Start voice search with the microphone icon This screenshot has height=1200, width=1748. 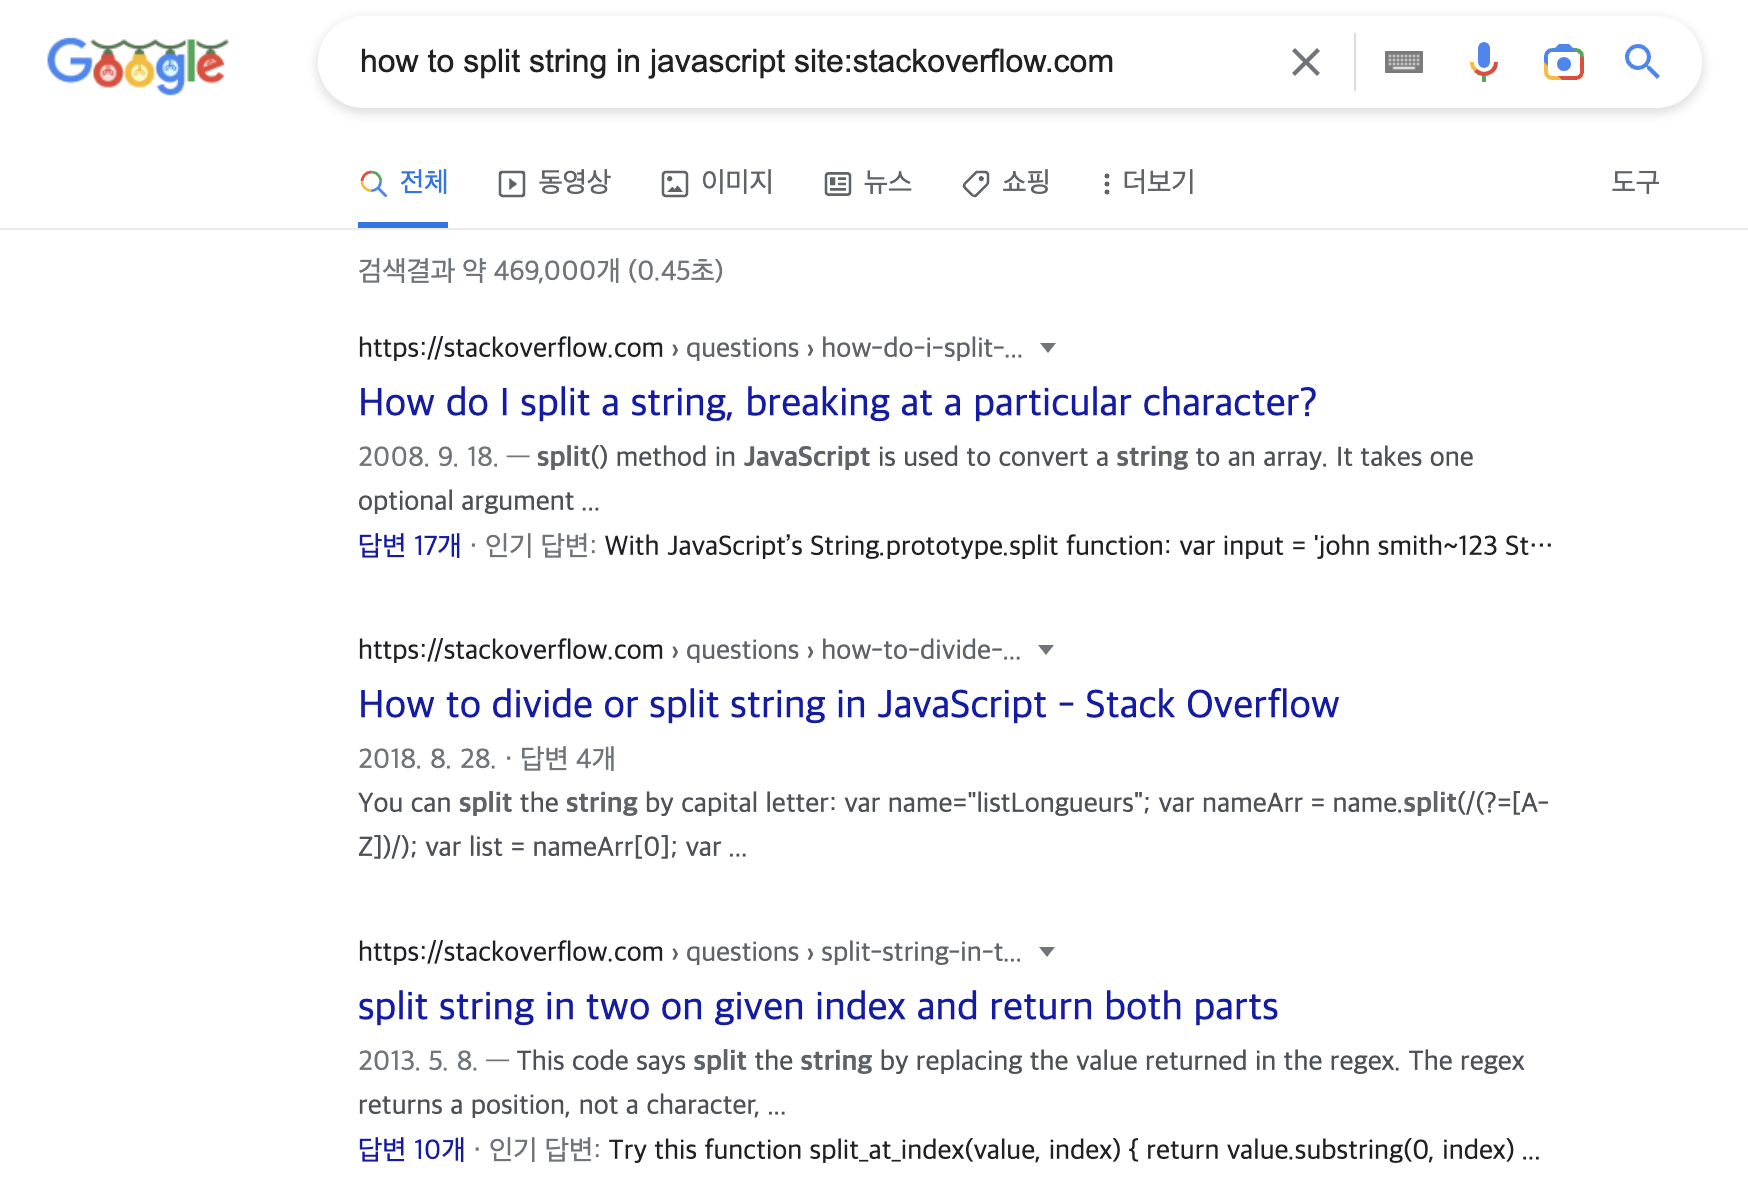tap(1483, 62)
